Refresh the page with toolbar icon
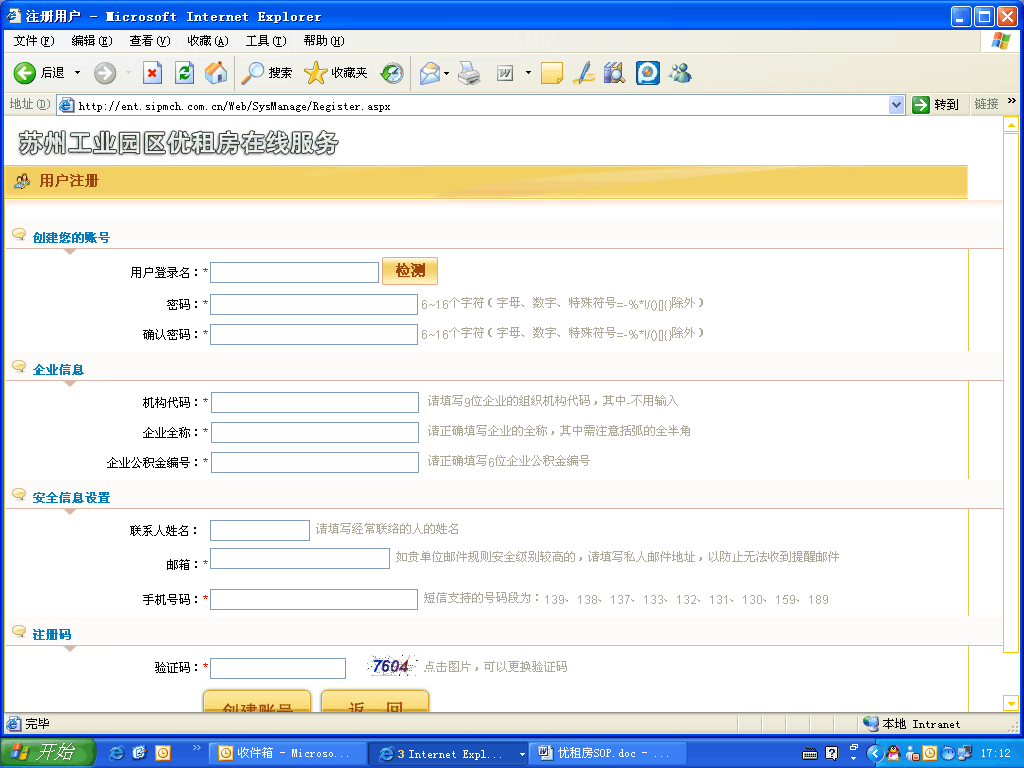The height and width of the screenshot is (768, 1024). point(184,73)
